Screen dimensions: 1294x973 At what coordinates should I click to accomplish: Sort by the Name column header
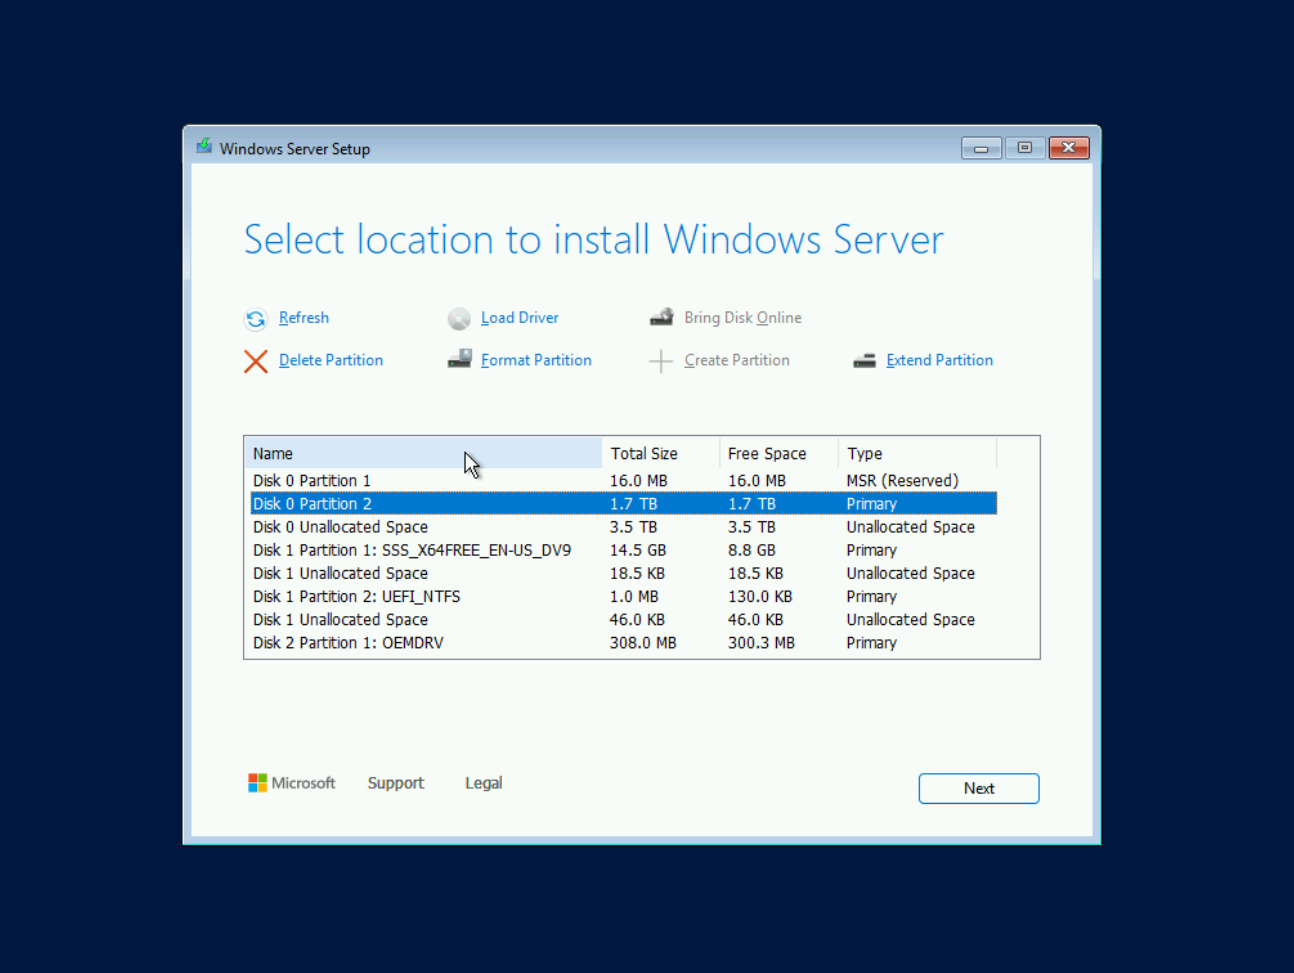tap(423, 453)
